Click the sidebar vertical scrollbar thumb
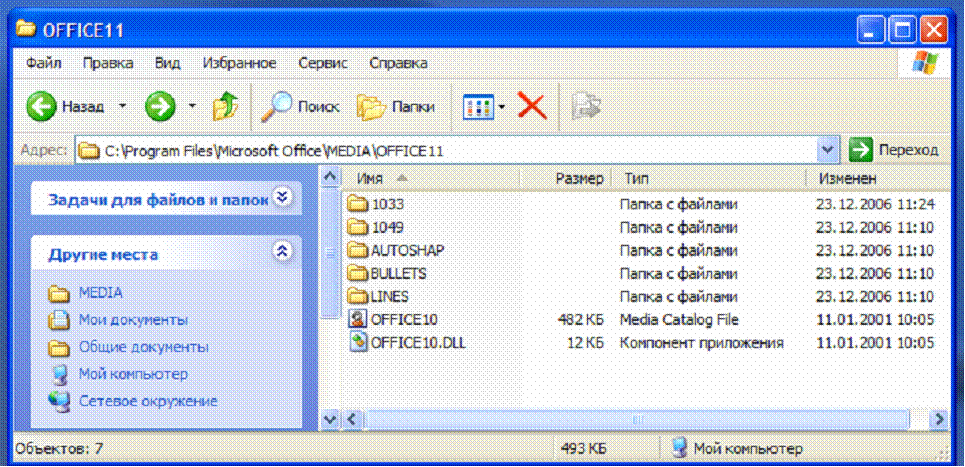 tap(330, 253)
